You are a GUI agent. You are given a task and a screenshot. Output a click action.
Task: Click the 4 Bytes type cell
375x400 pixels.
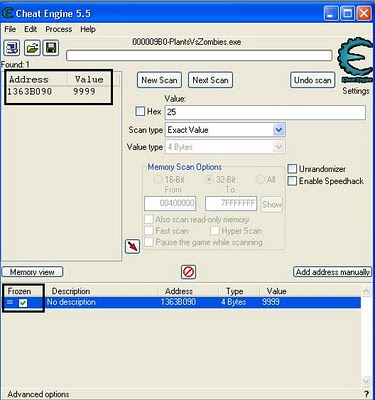234,302
